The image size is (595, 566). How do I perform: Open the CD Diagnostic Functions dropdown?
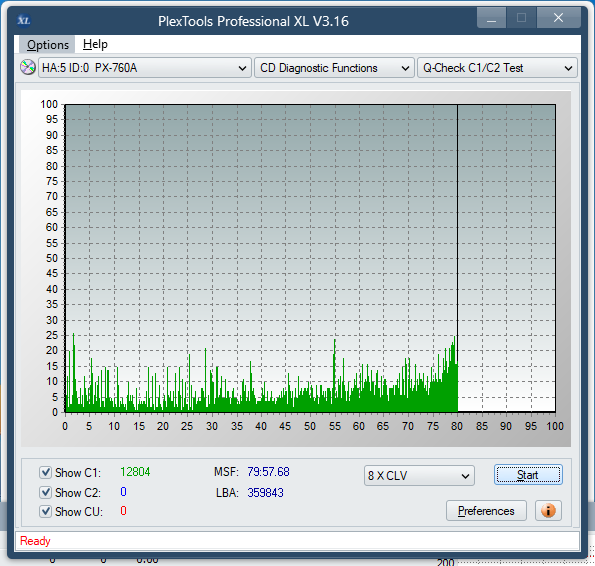pos(334,68)
